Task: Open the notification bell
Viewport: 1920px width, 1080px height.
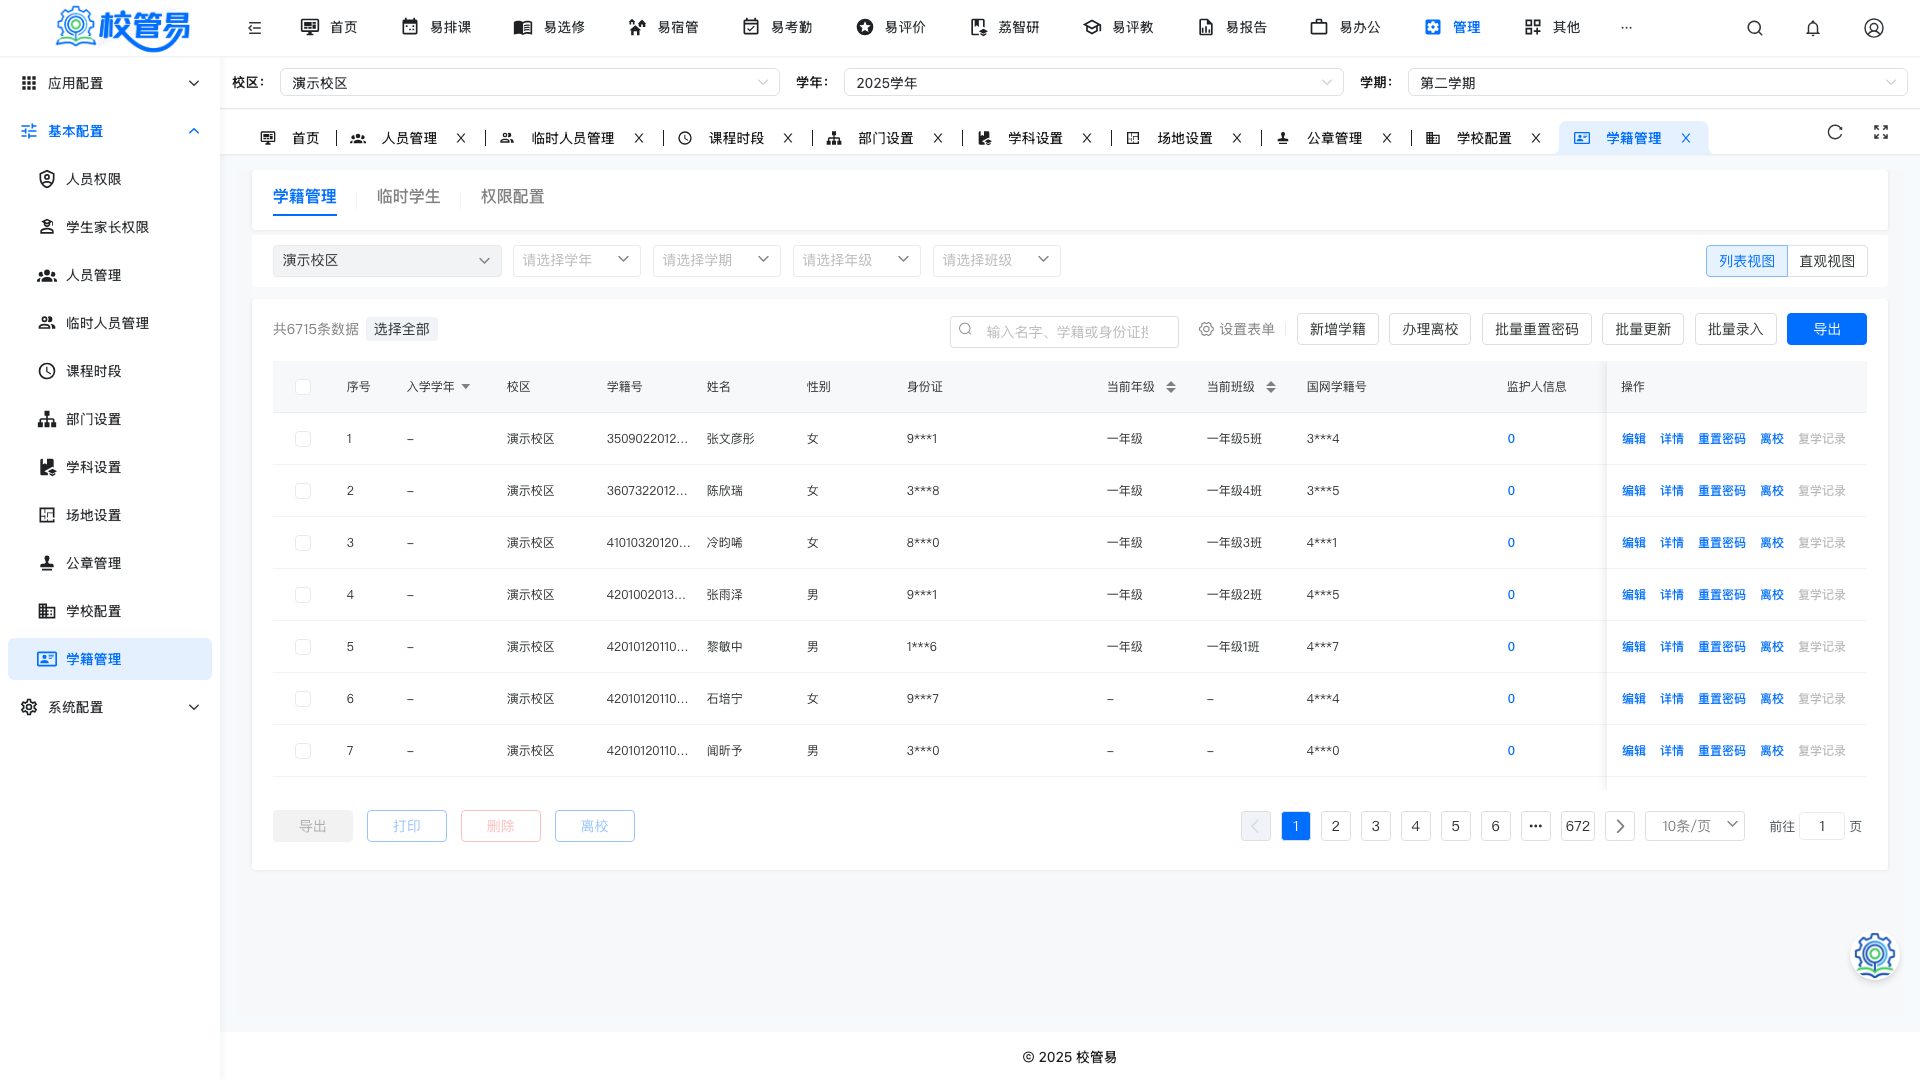Action: click(1813, 28)
